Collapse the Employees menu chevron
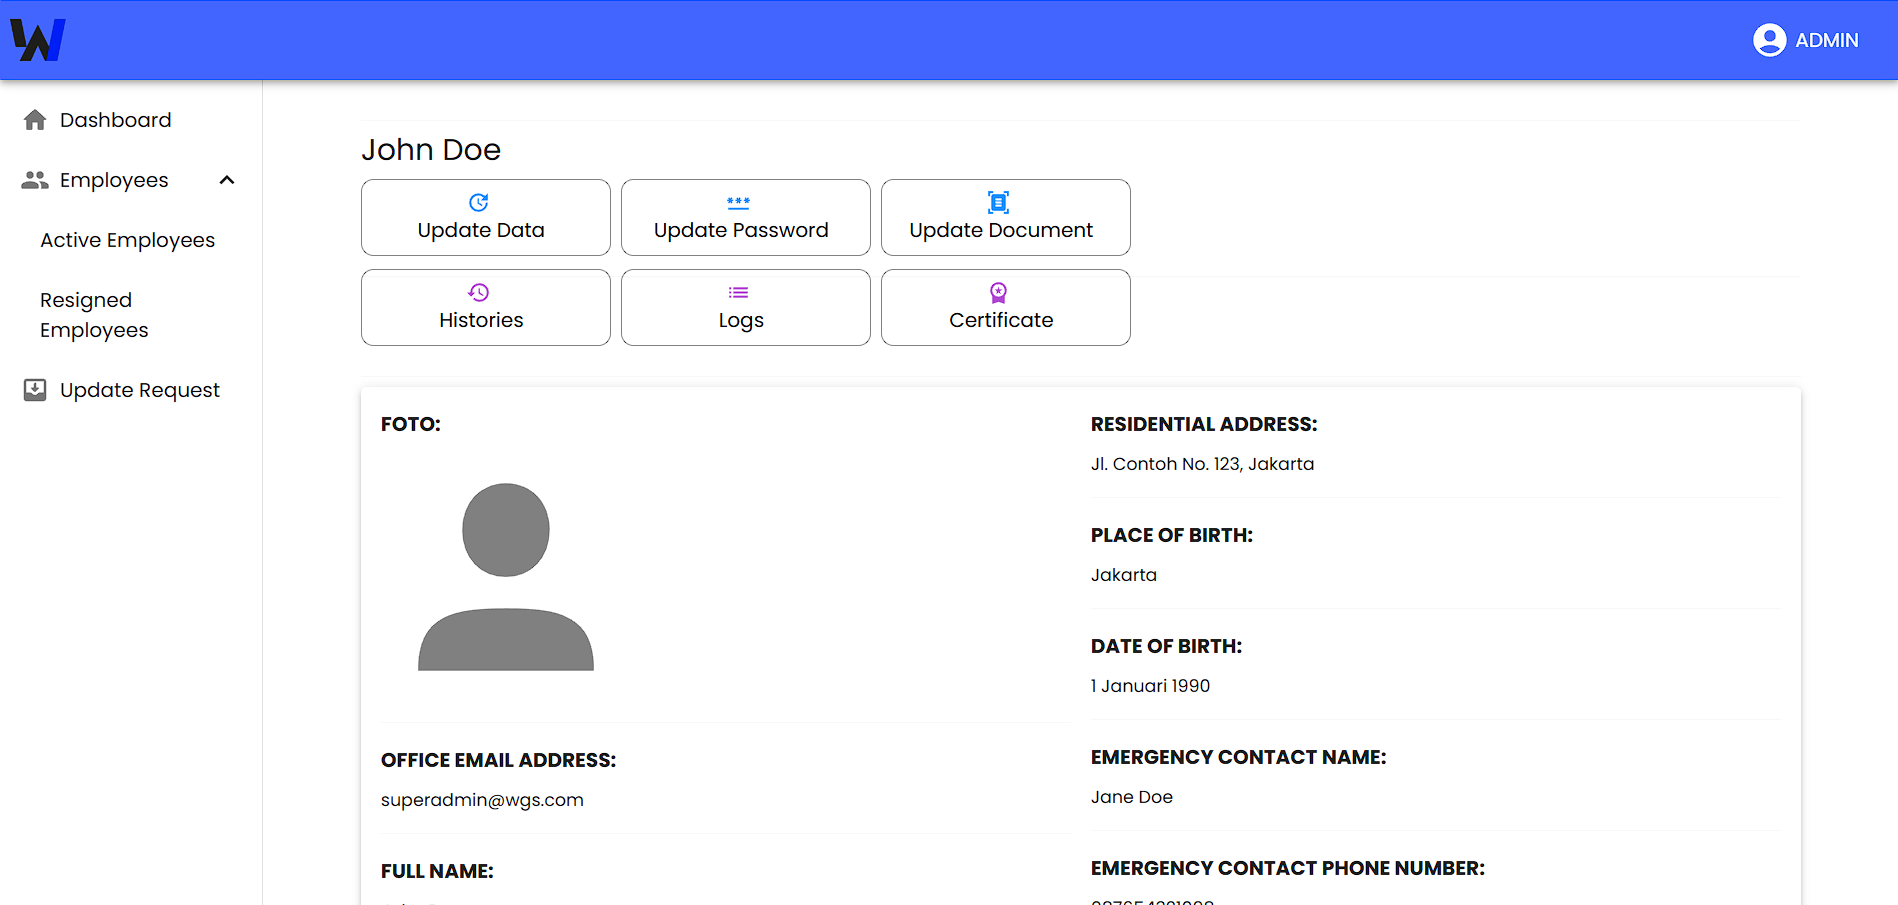The height and width of the screenshot is (905, 1898). (x=227, y=180)
